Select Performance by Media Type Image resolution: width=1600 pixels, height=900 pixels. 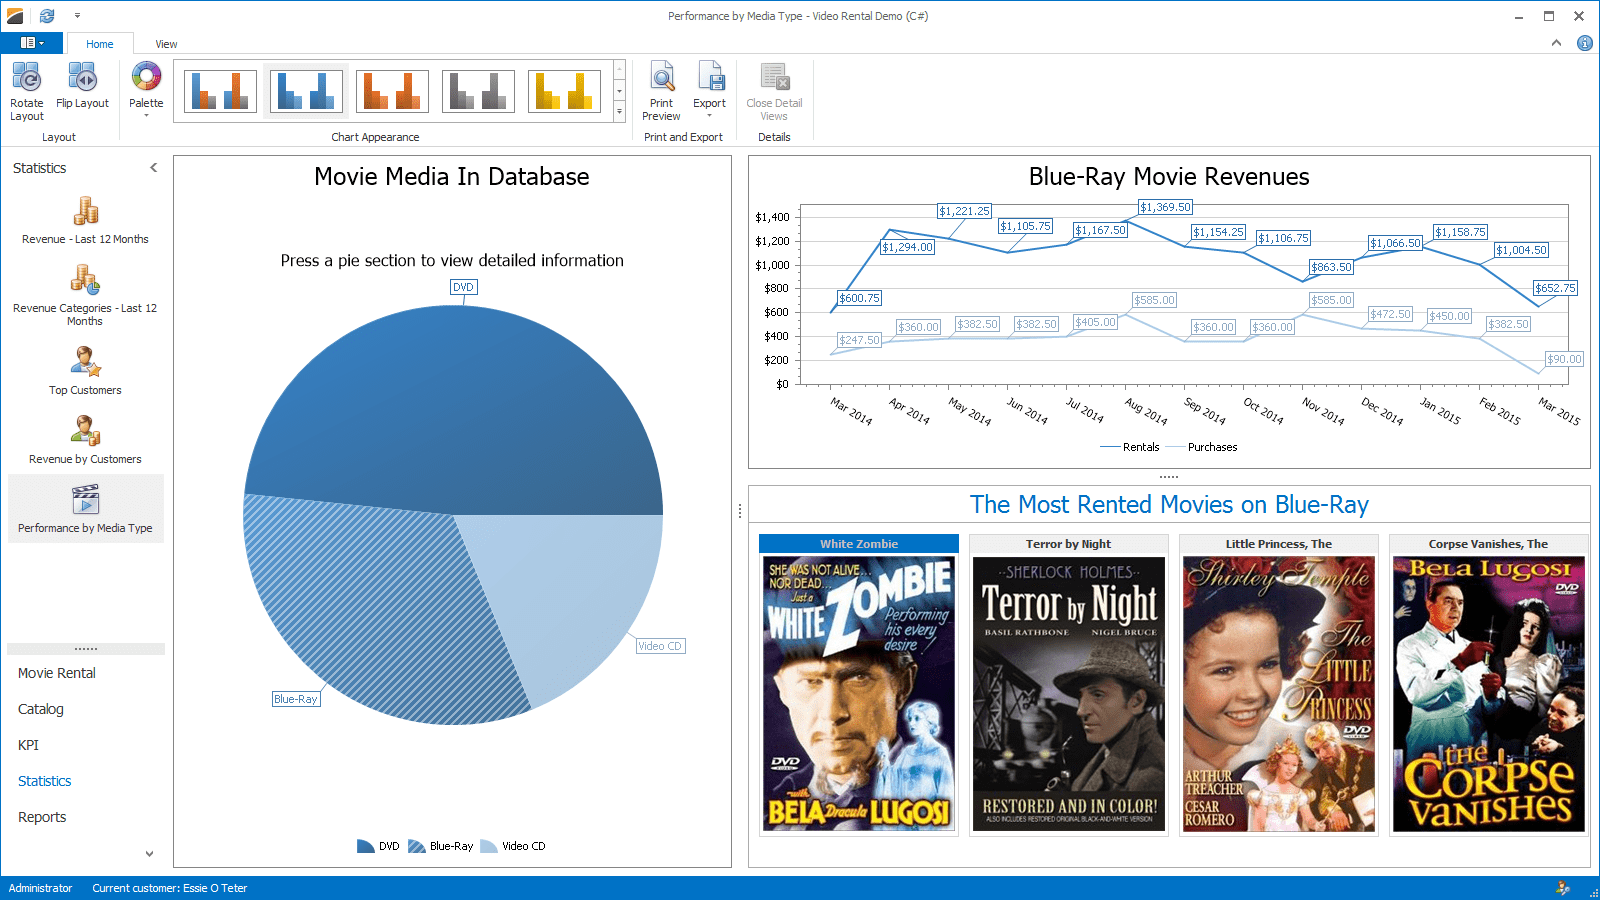[x=85, y=509]
